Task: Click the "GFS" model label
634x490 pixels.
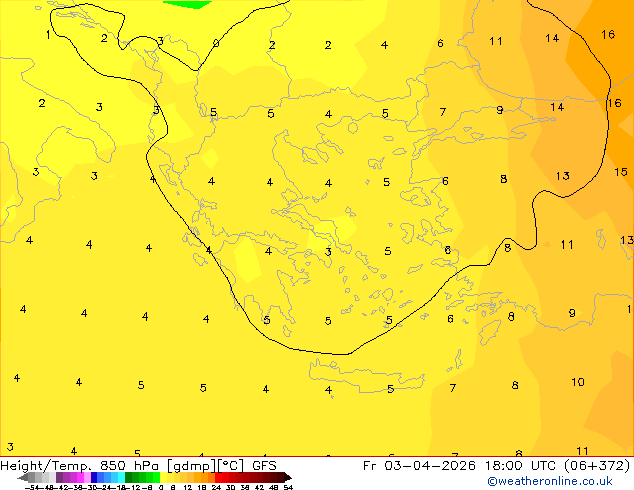Action: pyautogui.click(x=264, y=466)
